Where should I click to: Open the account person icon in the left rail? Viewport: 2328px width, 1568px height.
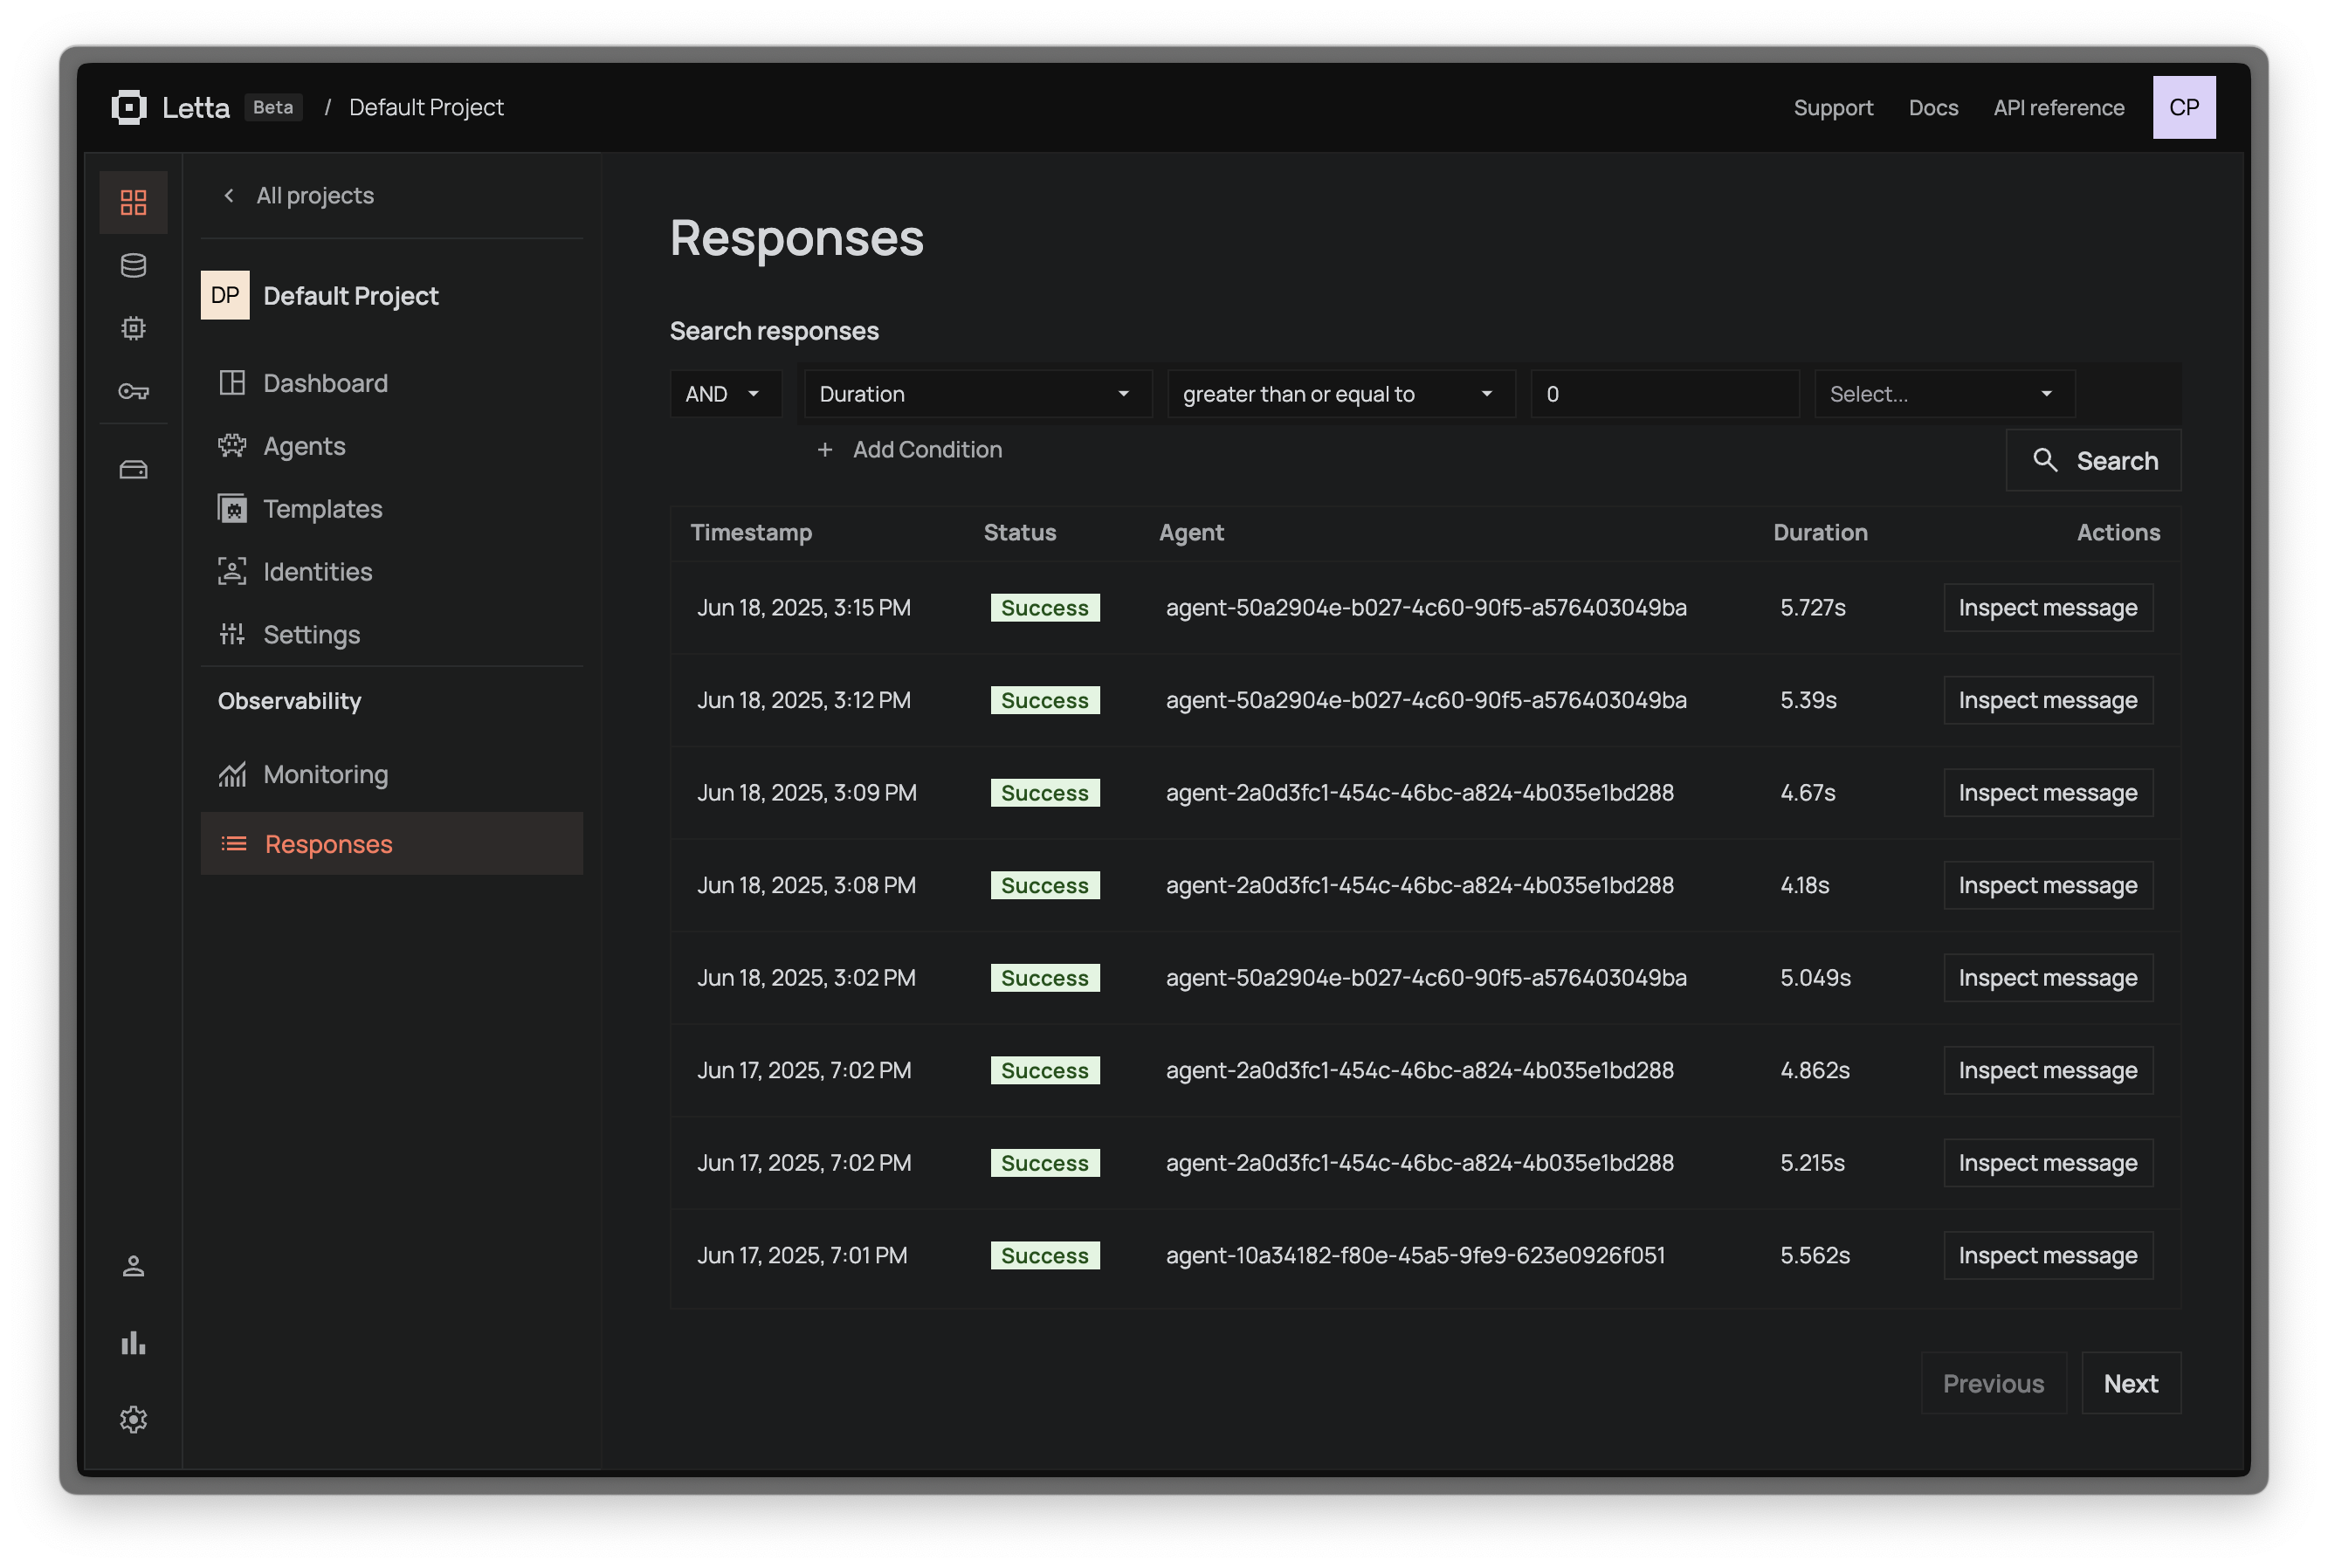(x=133, y=1266)
